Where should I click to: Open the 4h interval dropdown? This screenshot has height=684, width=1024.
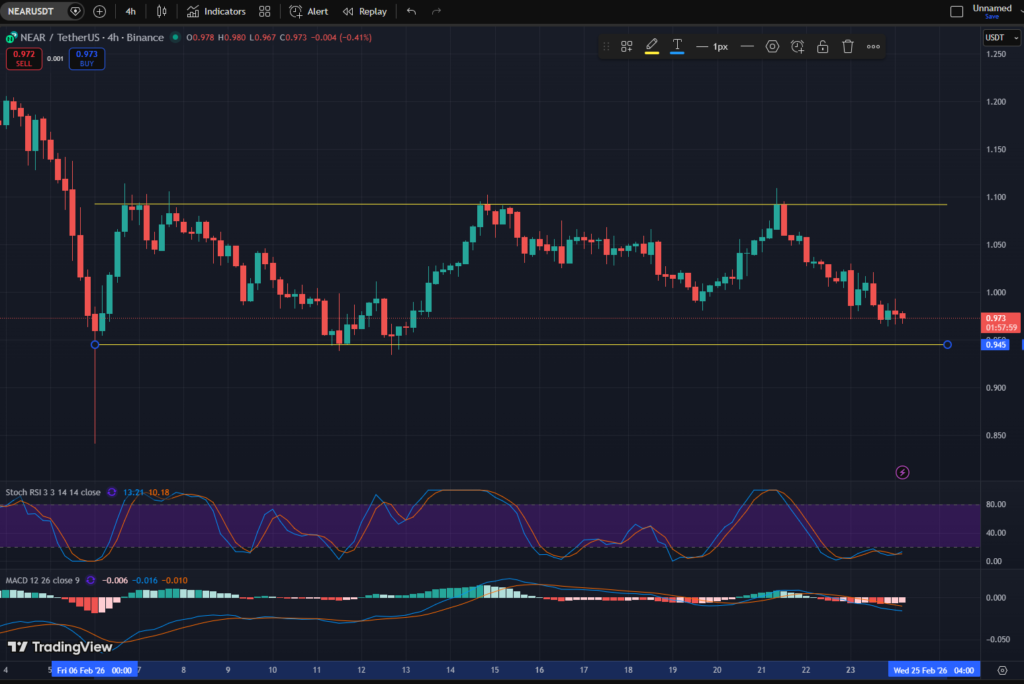(x=130, y=11)
